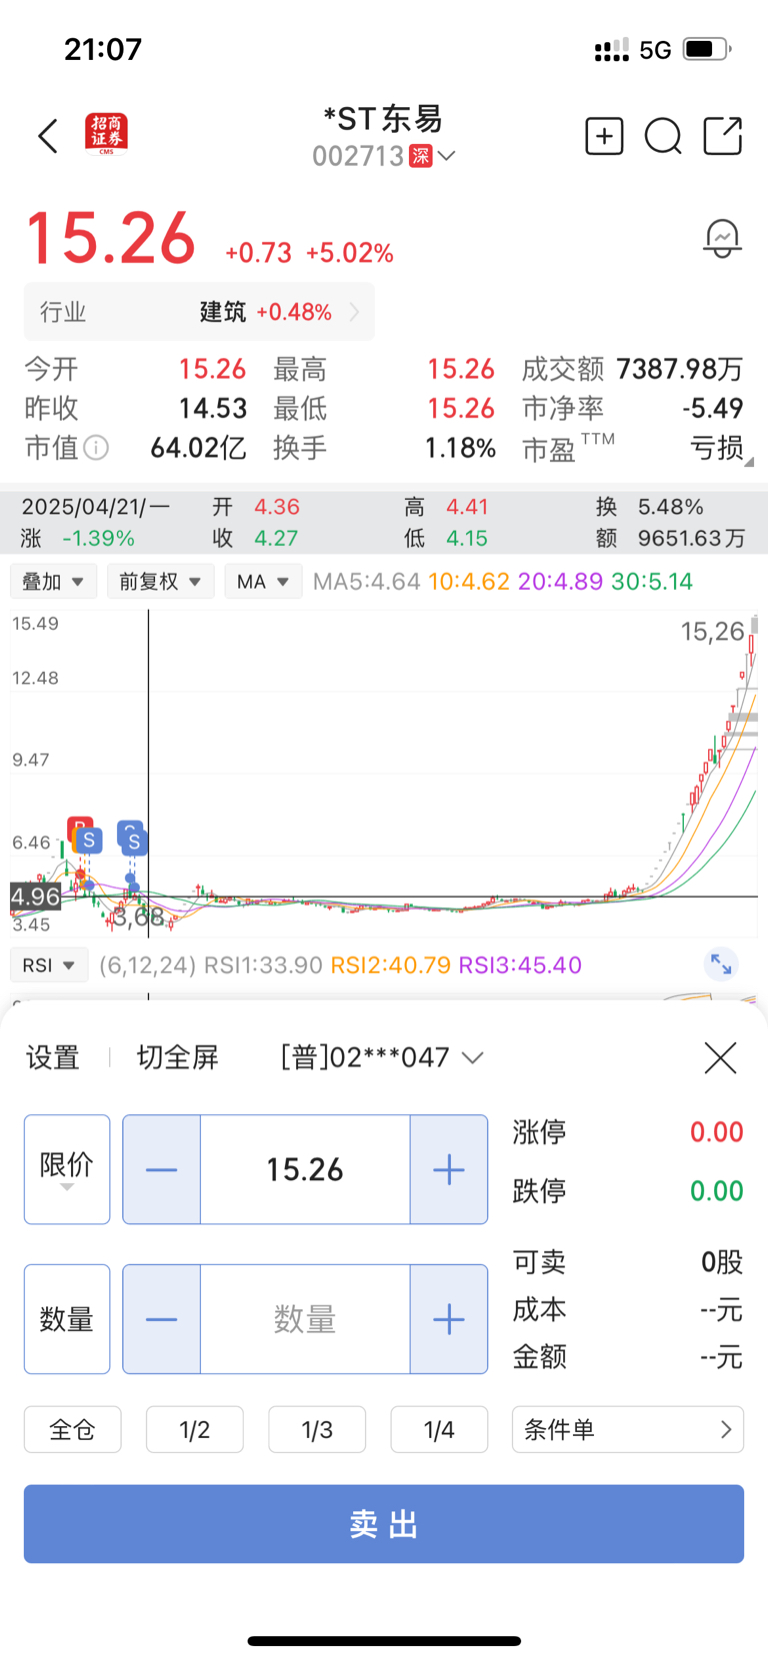Tap the 市净率 -5.49 value
Screen dimensions: 768x1663
click(713, 408)
